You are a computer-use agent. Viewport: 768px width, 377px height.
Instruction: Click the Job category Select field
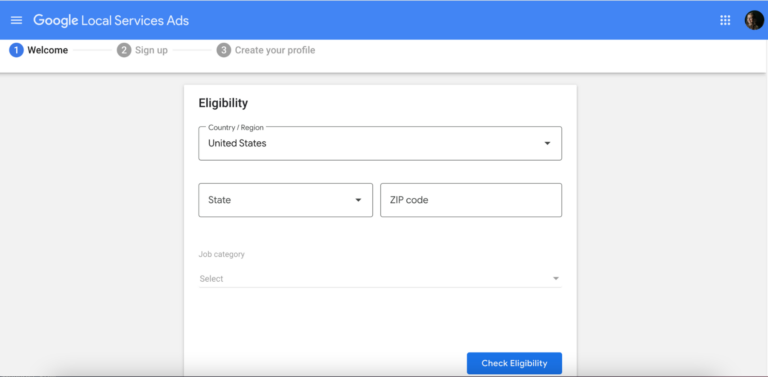380,279
